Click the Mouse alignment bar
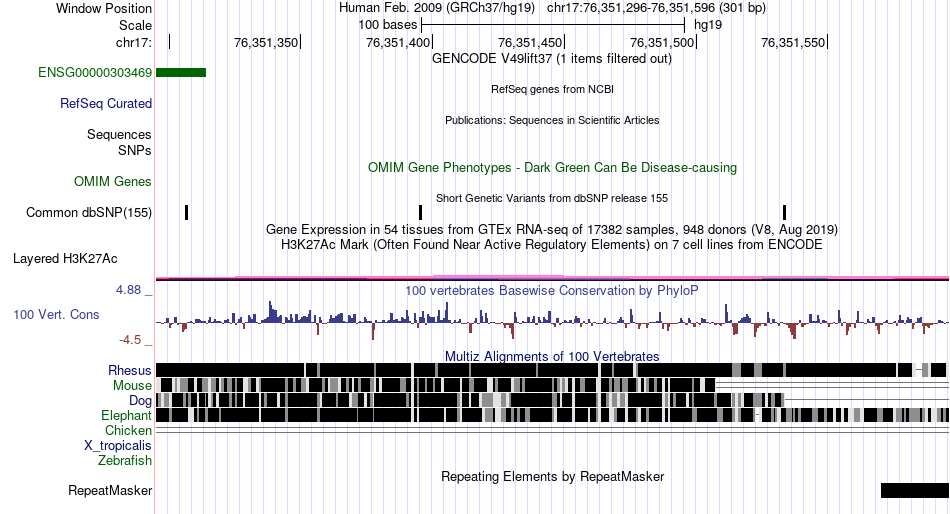Screen dimensions: 950x514 point(436,385)
